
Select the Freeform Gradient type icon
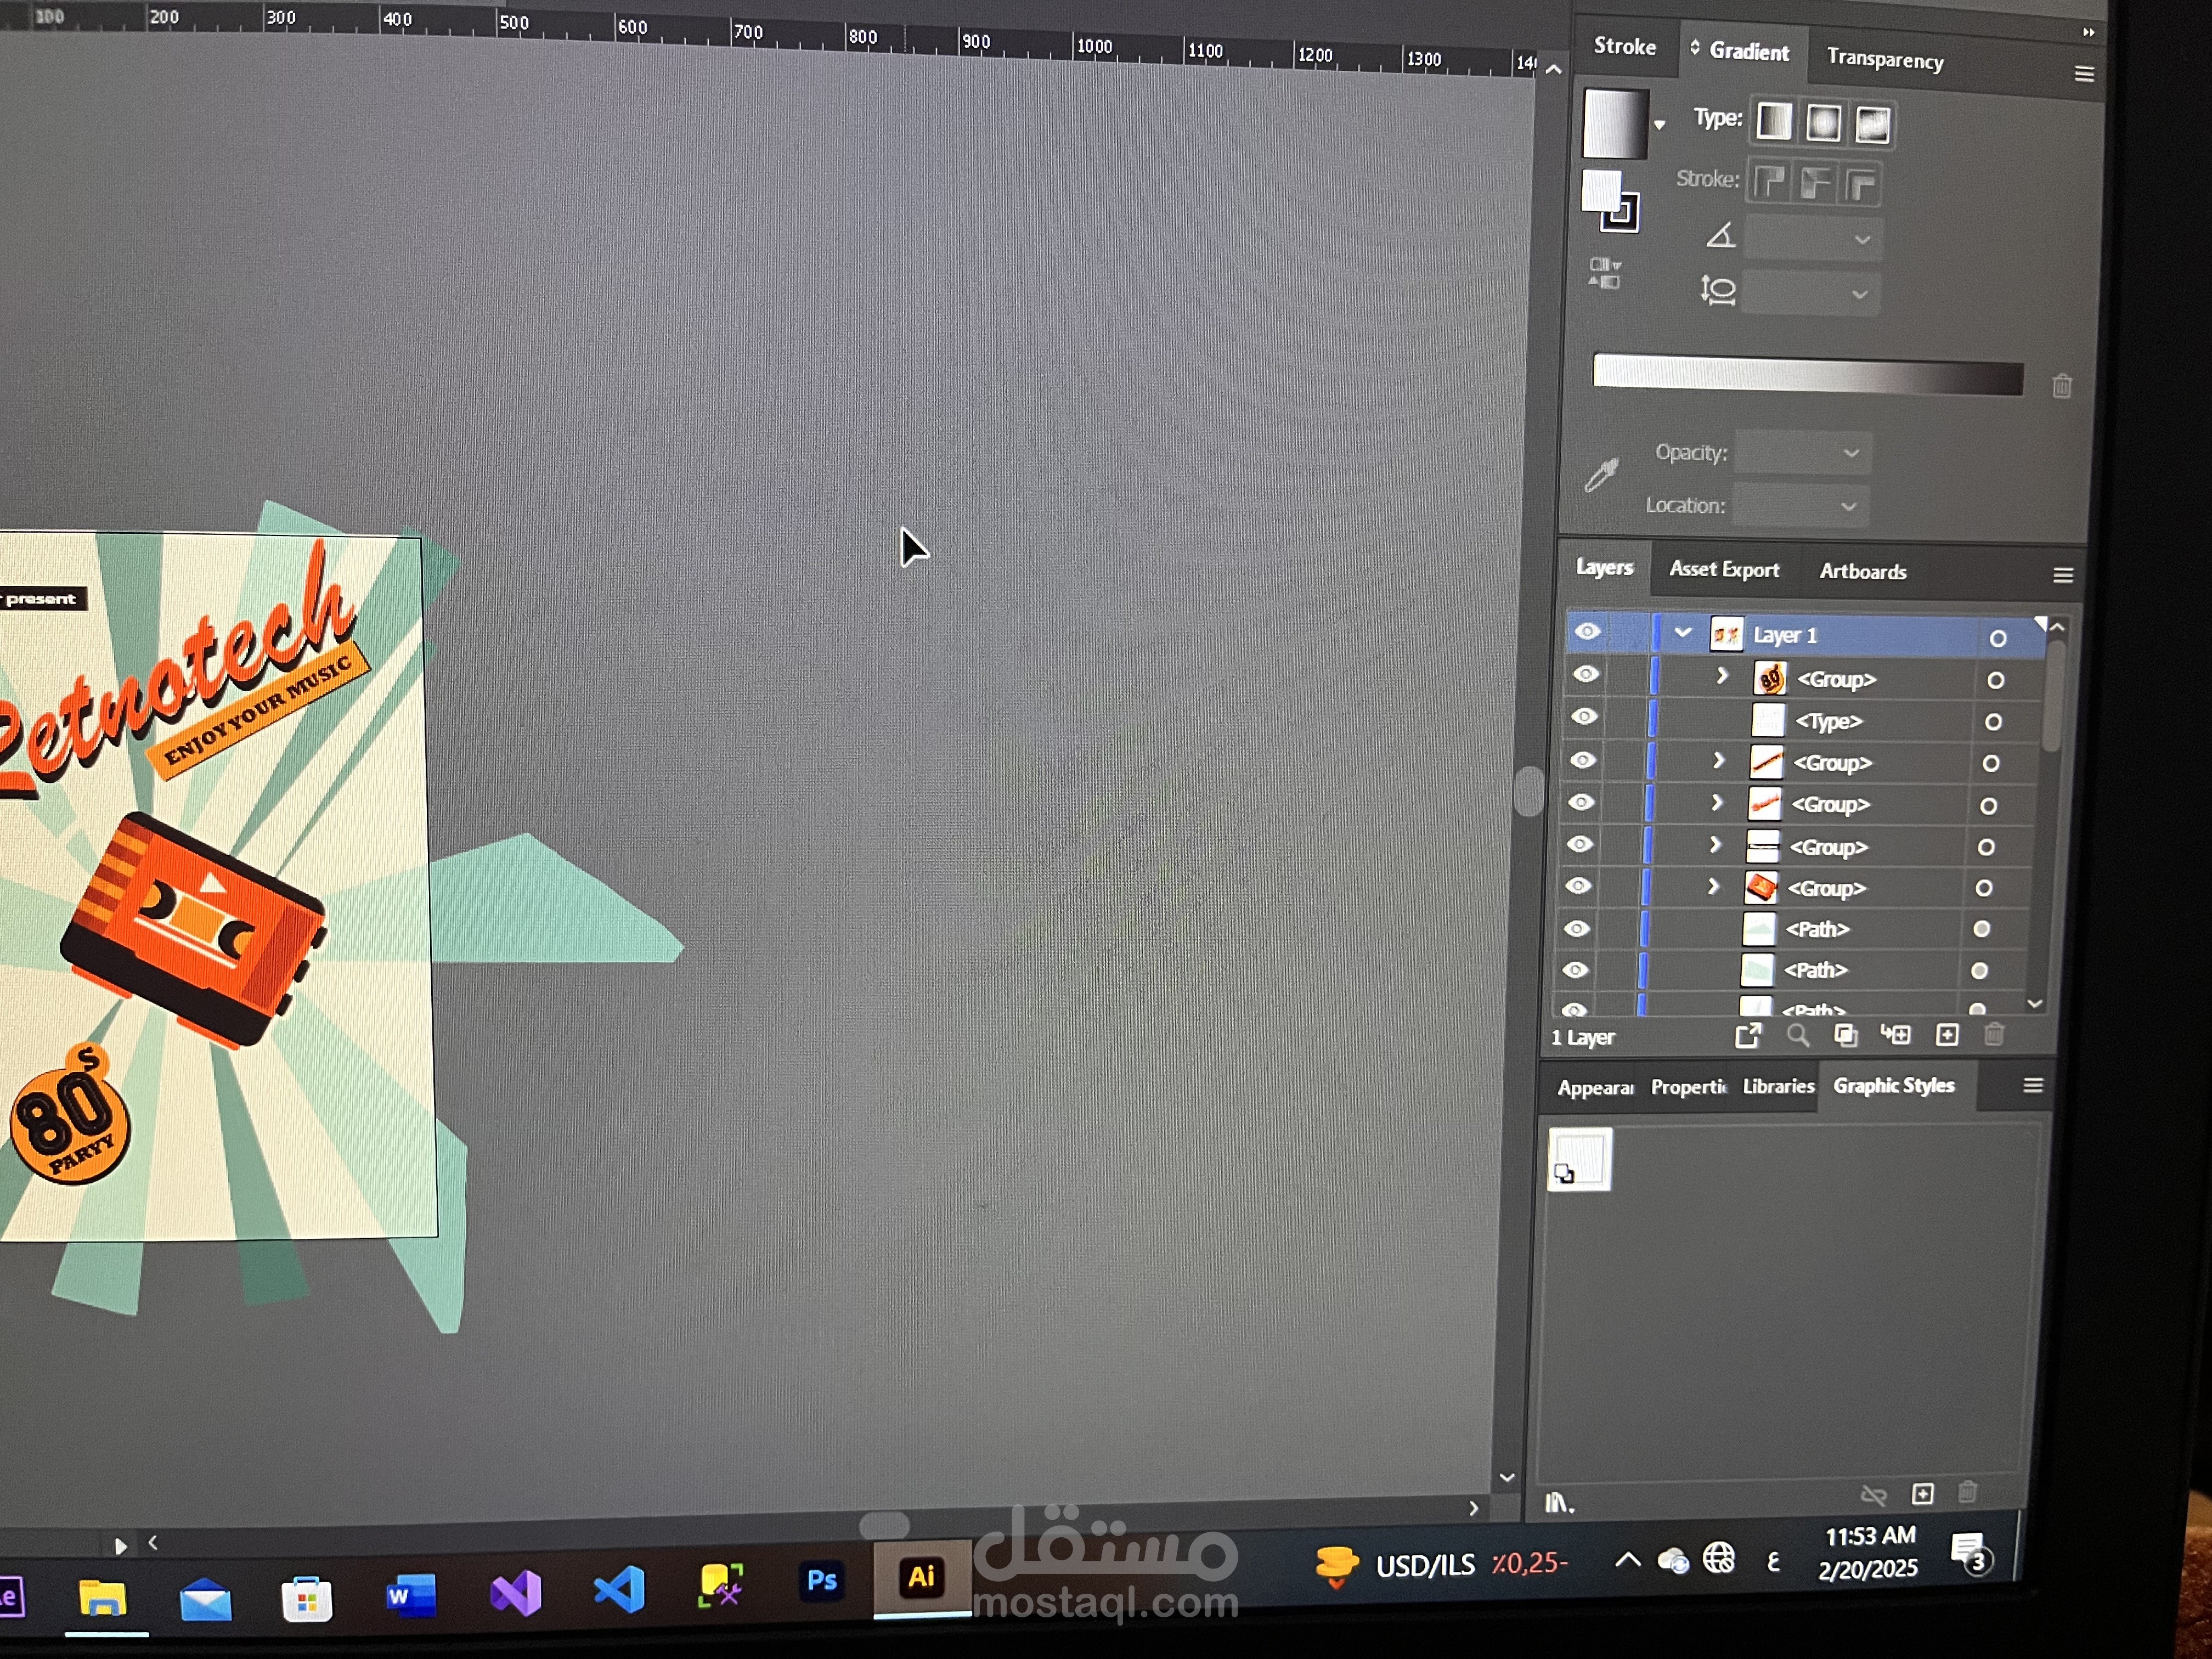(x=1872, y=126)
